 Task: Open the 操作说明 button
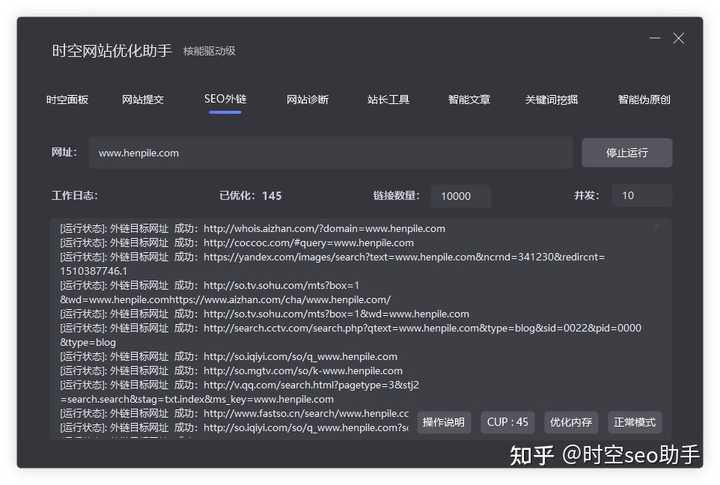click(x=443, y=422)
